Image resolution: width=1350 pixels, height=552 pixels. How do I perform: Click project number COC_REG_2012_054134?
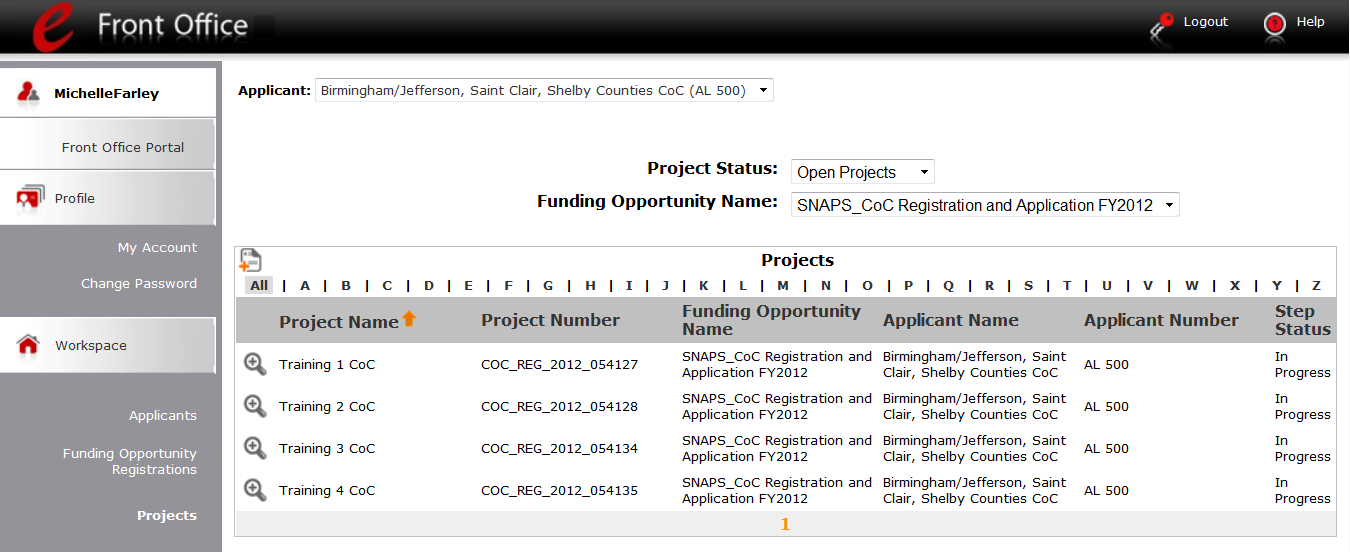pos(559,448)
